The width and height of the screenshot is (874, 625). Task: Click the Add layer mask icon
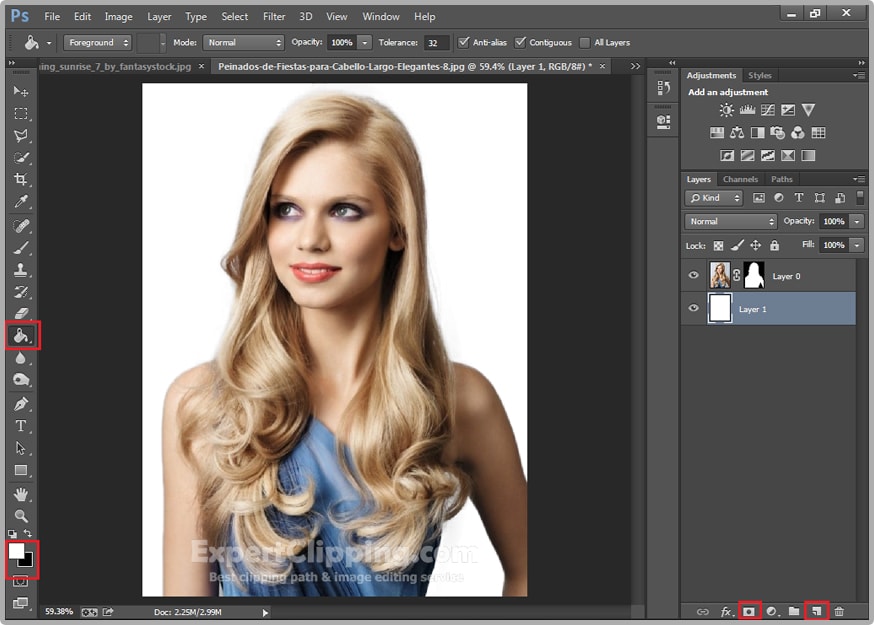(748, 610)
